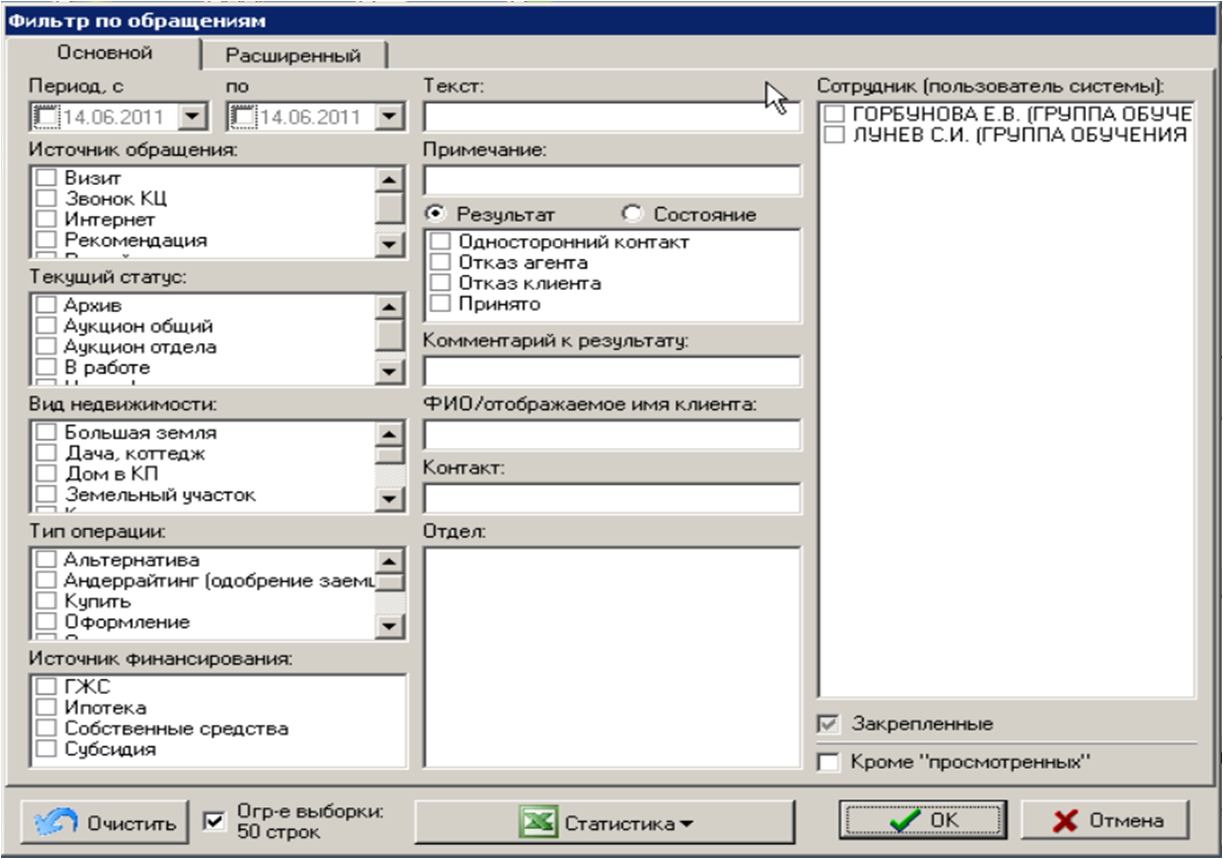Viewport: 1223px width, 859px height.
Task: Tick the Ипотека financing checkbox
Action: (x=46, y=708)
